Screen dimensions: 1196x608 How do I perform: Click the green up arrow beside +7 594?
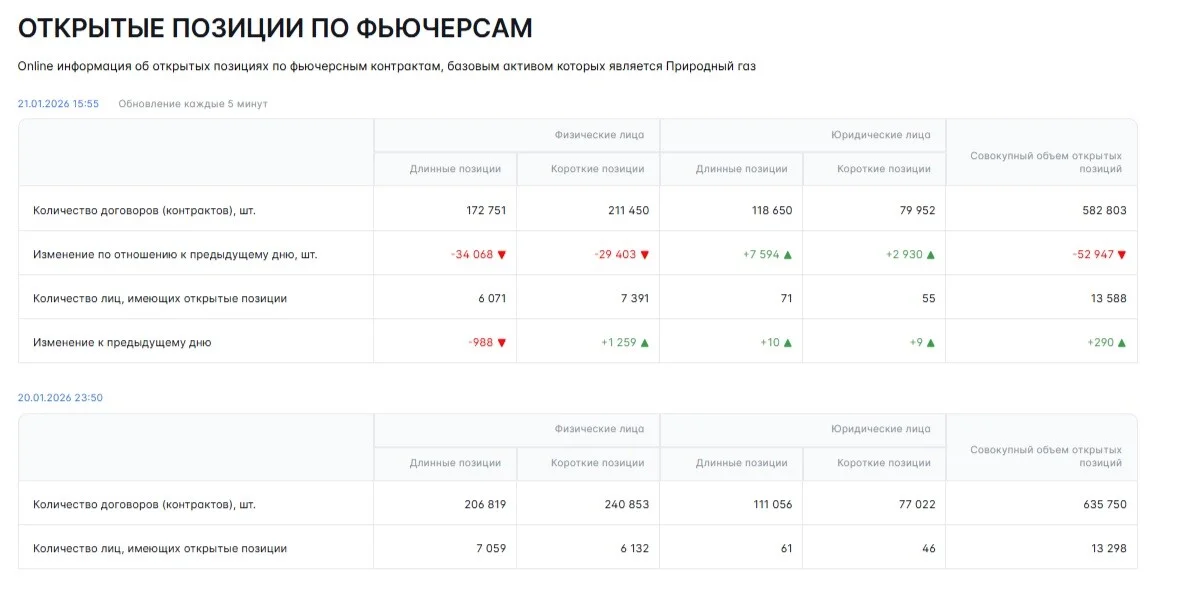[788, 255]
